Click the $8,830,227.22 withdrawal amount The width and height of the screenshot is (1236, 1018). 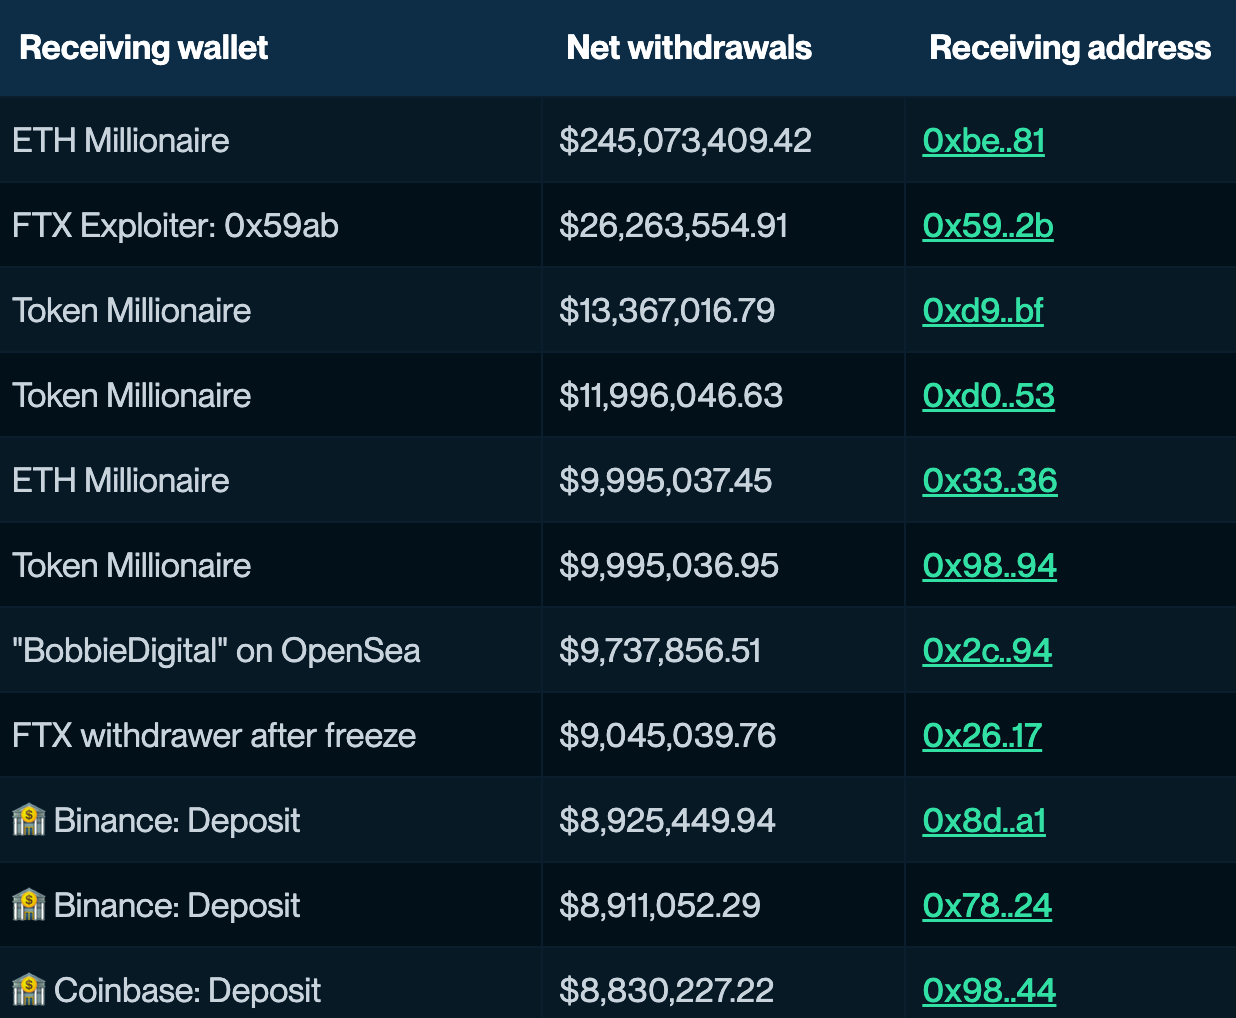[x=667, y=991]
